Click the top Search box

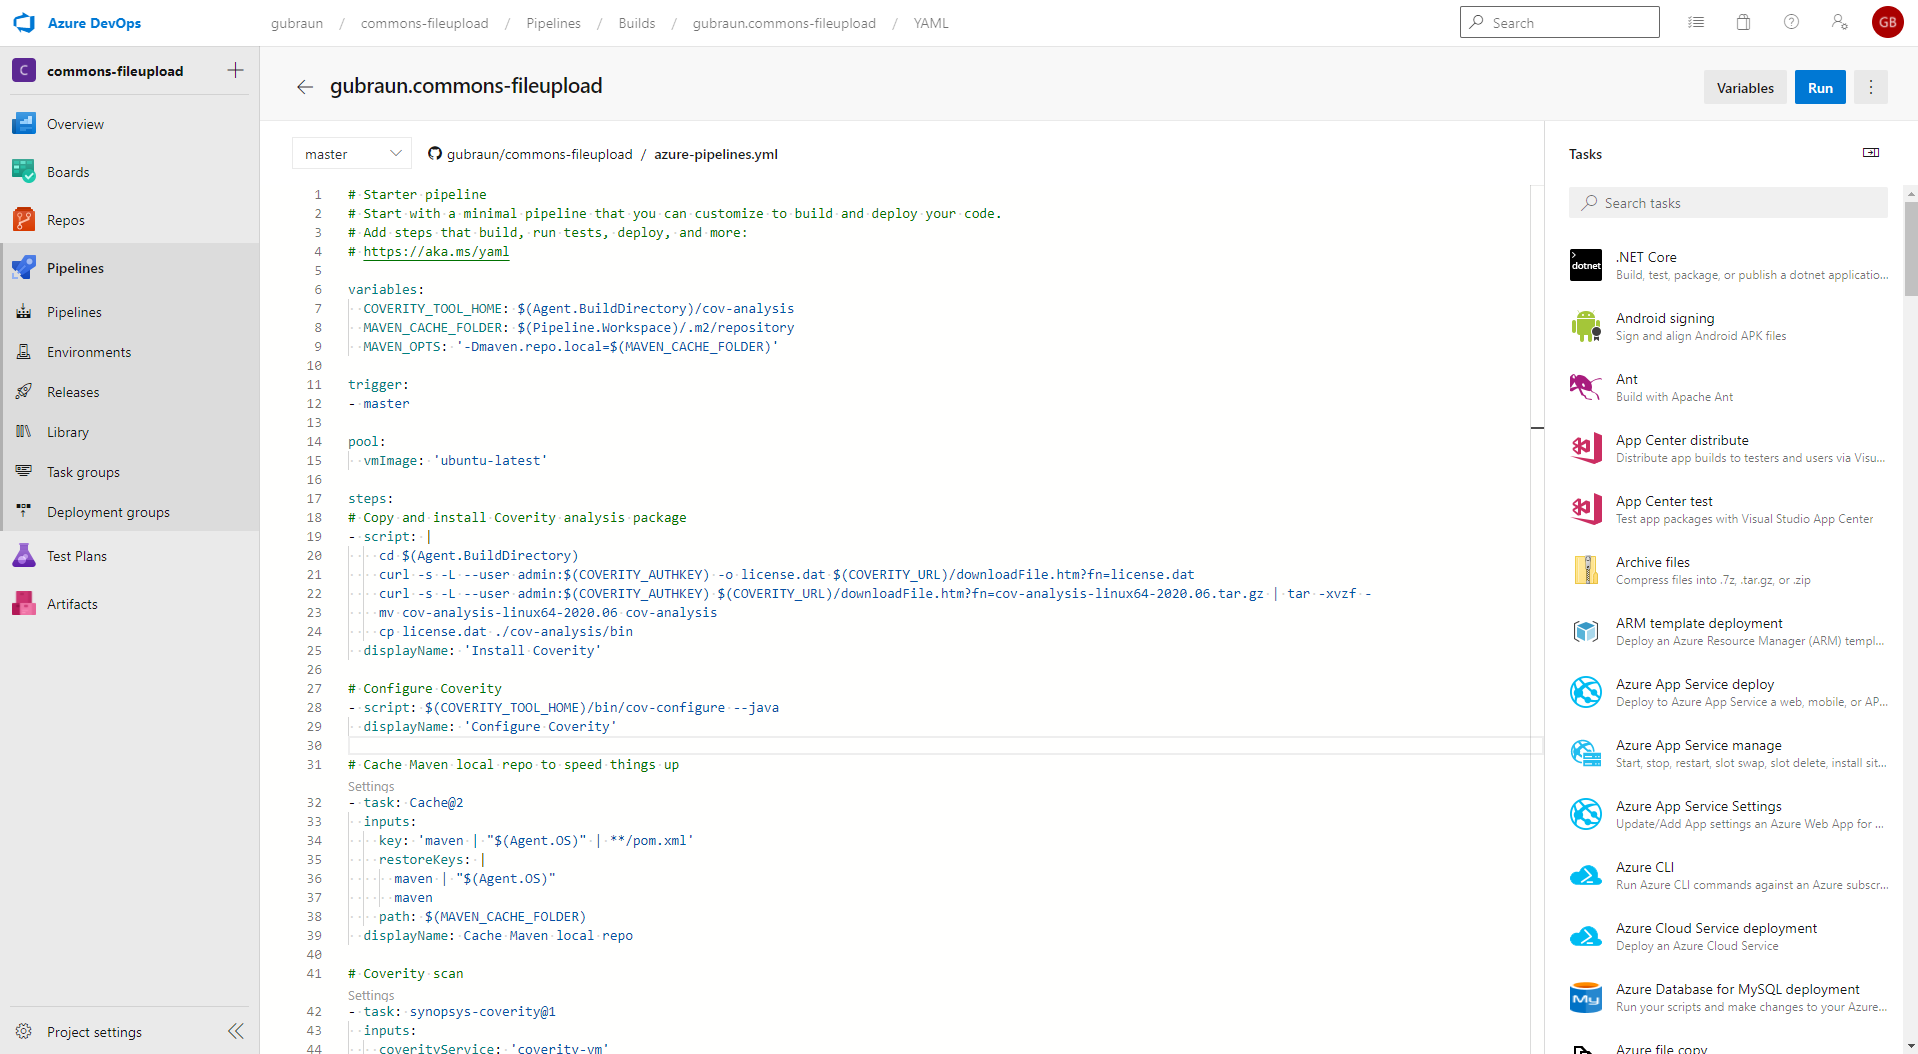point(1559,22)
